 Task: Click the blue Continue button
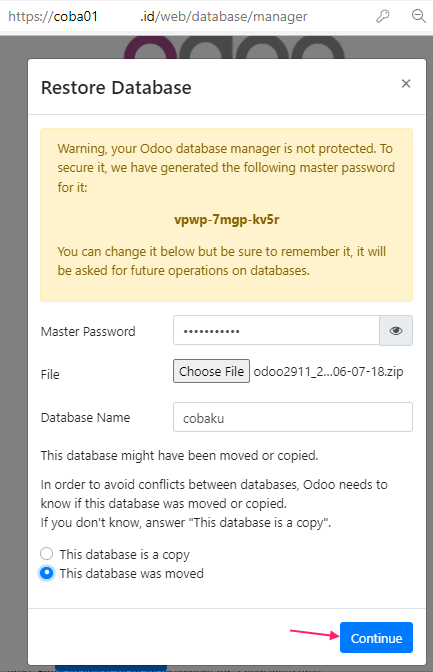click(376, 638)
